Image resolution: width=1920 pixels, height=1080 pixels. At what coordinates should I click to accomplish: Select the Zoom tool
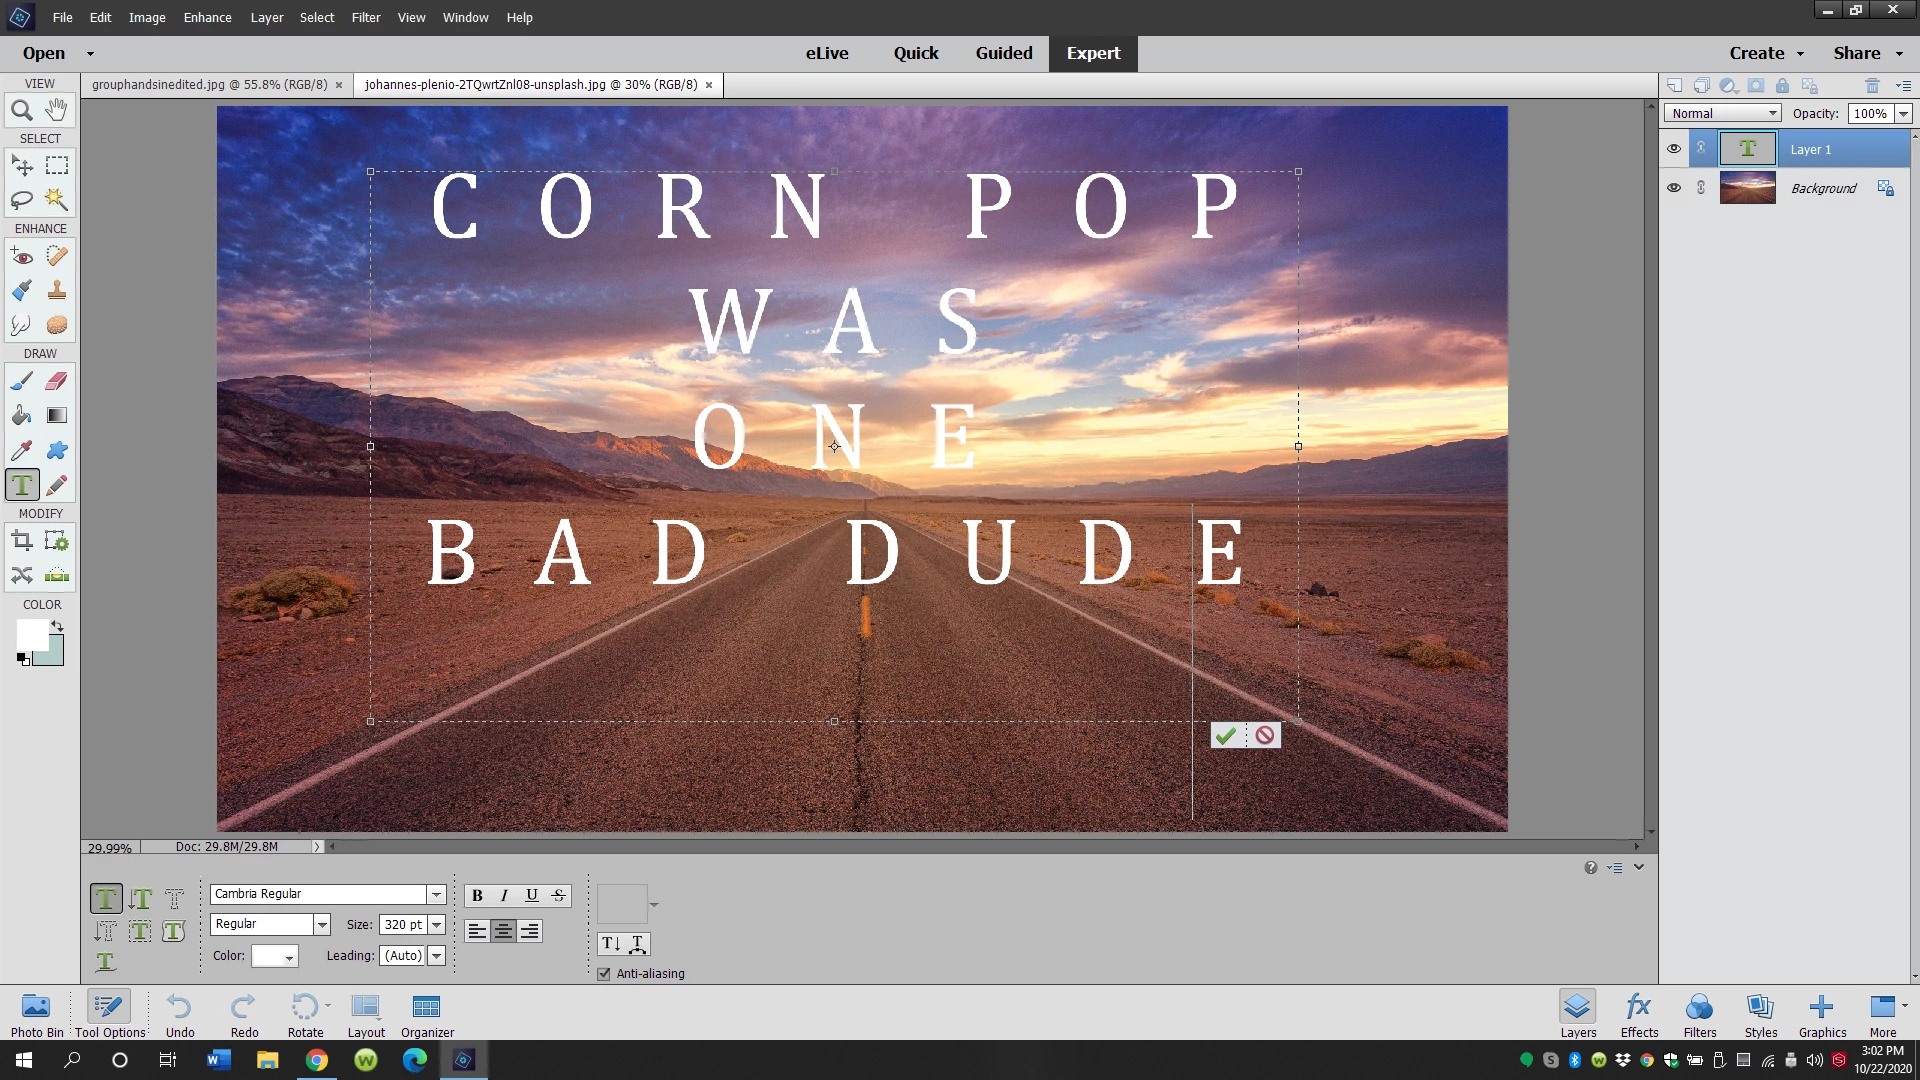22,111
